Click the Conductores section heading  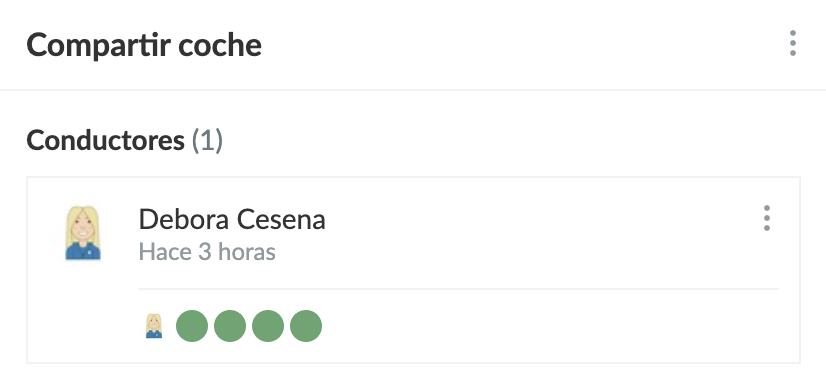[x=105, y=140]
